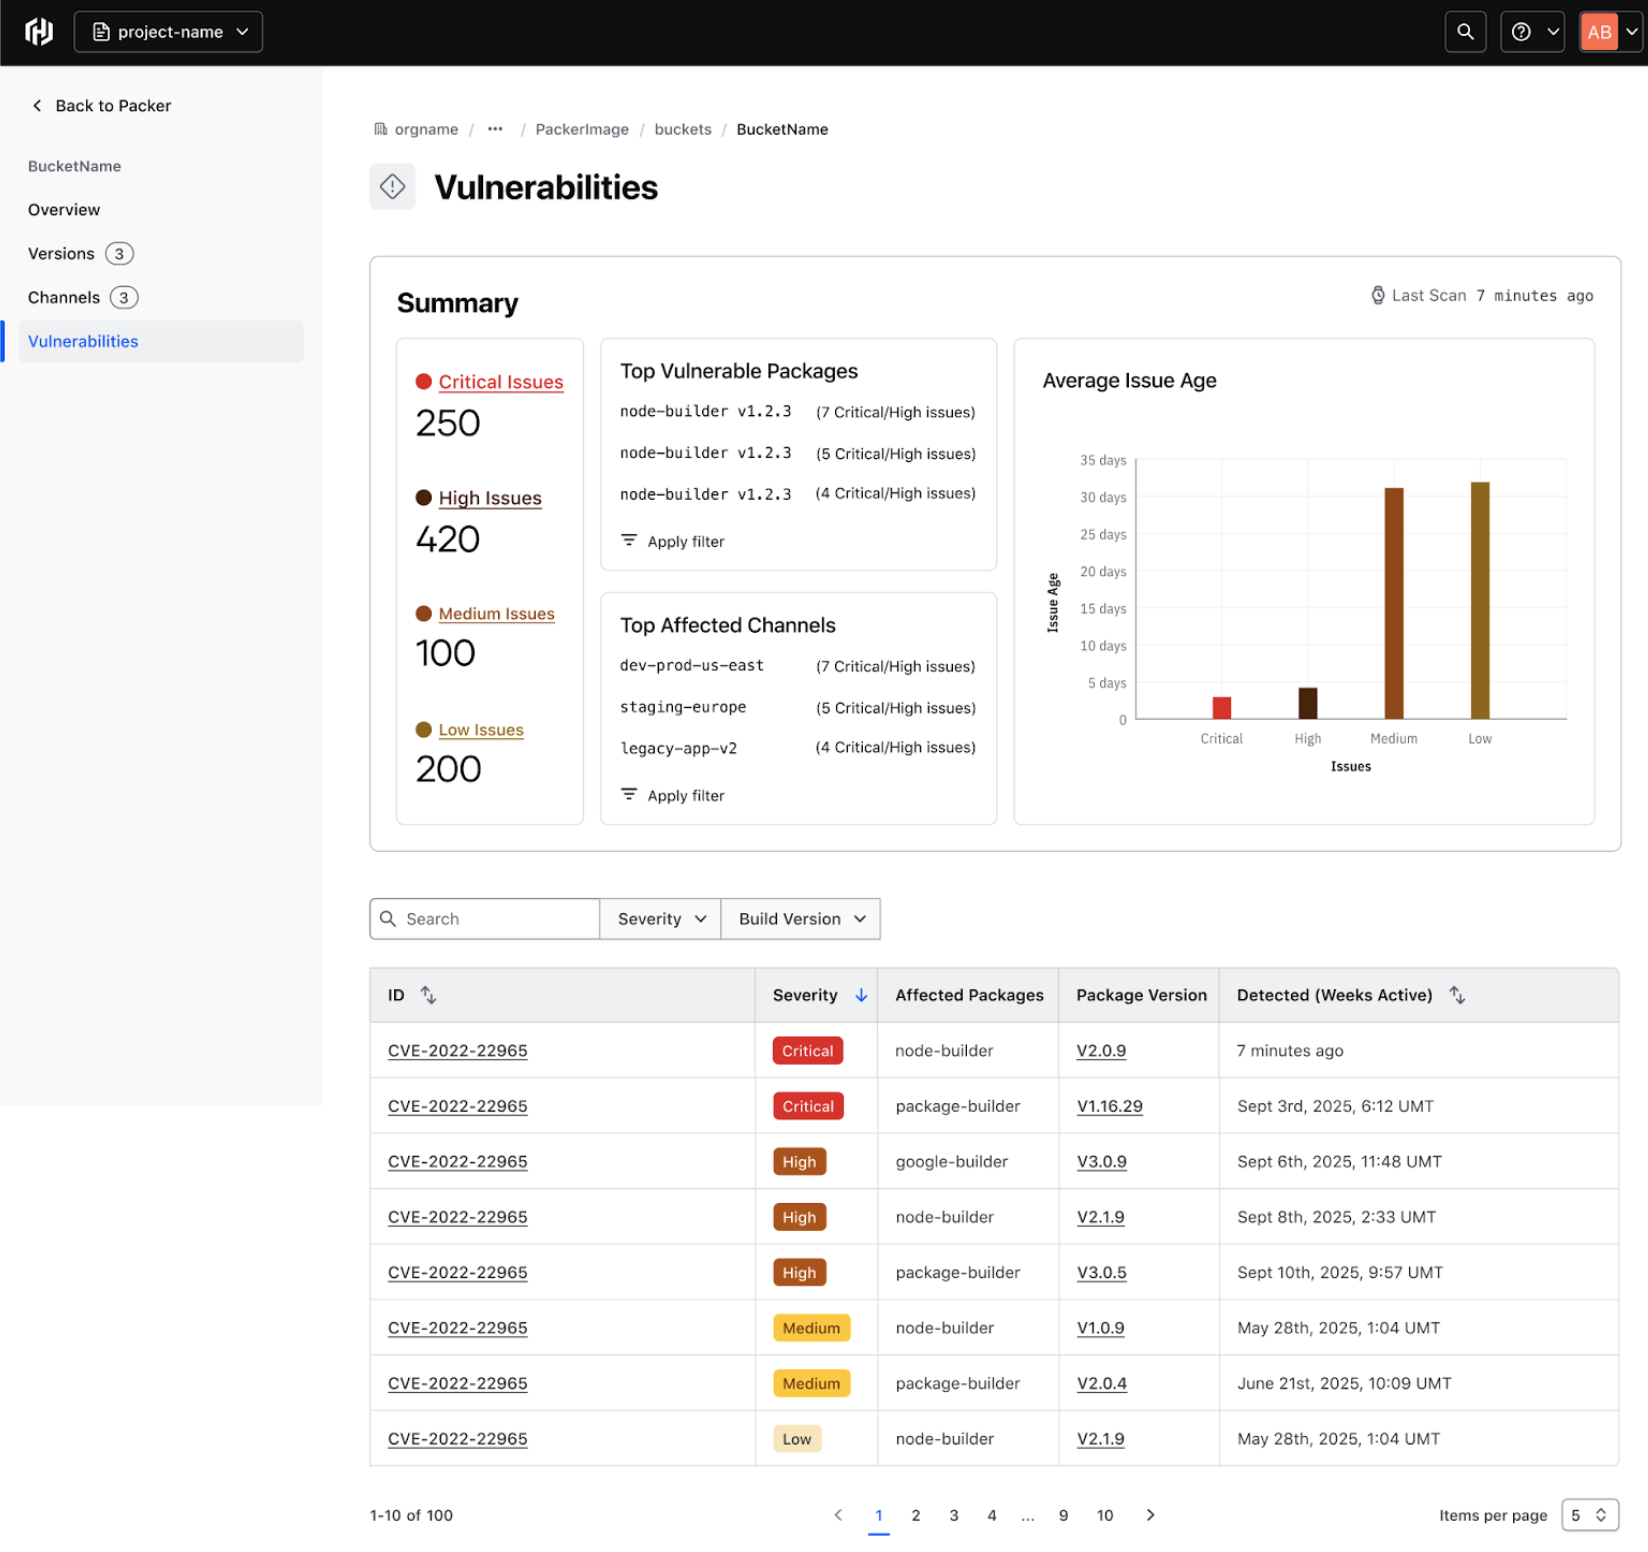Screen dimensions: 1648x1552
Task: Follow the Critical Issues summary link
Action: click(501, 381)
